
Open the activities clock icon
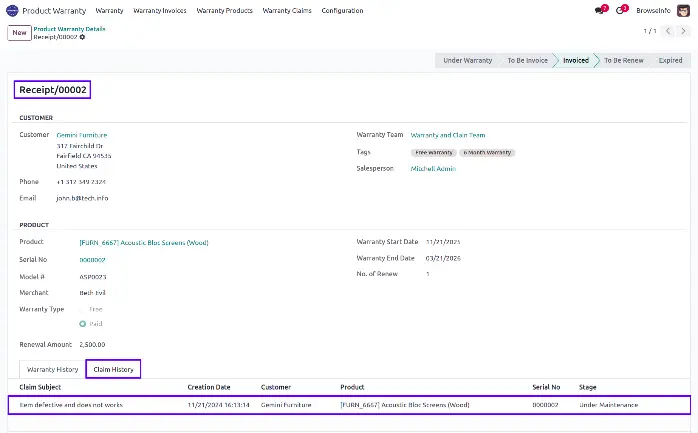tap(621, 10)
